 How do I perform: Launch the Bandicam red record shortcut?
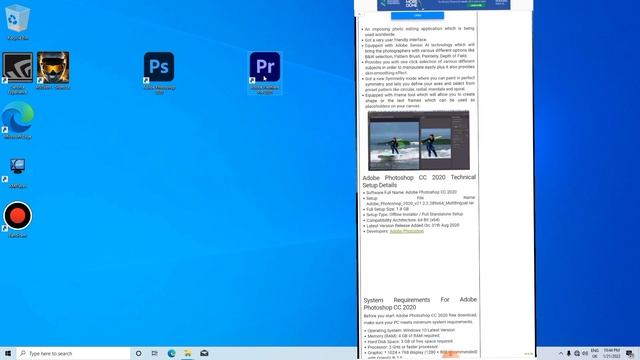[17, 219]
